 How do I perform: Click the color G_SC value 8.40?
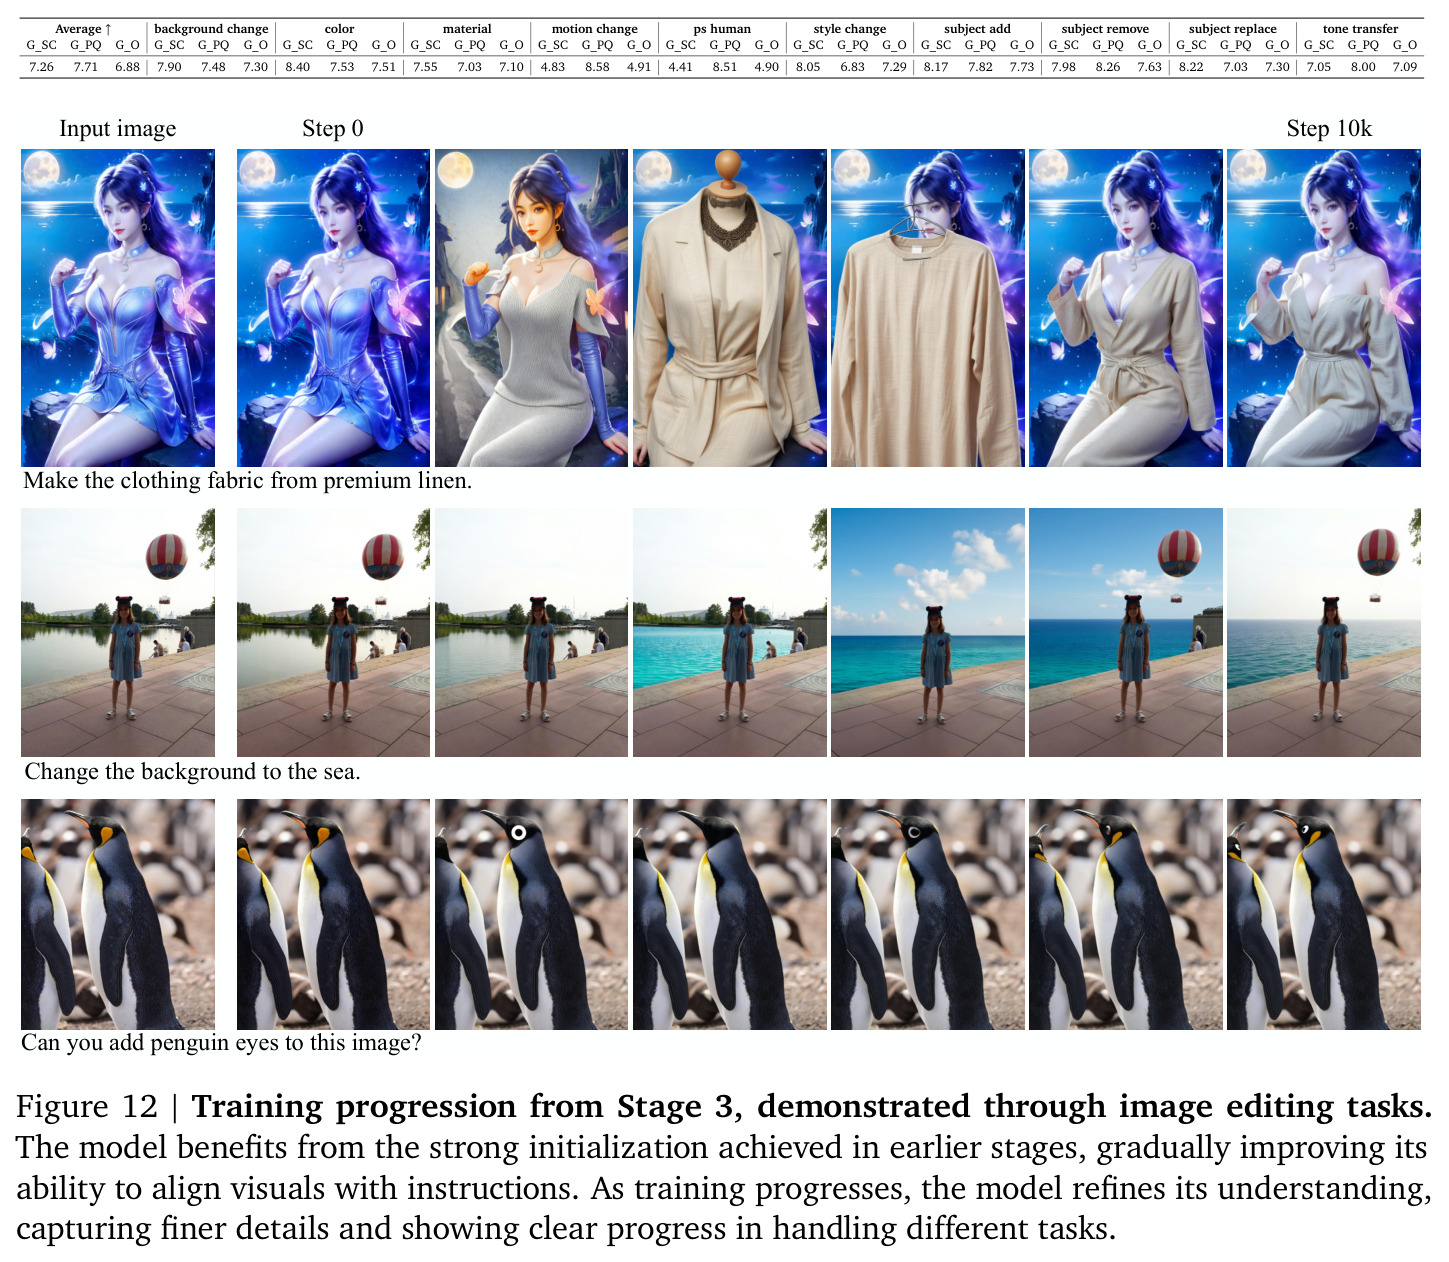click(297, 67)
